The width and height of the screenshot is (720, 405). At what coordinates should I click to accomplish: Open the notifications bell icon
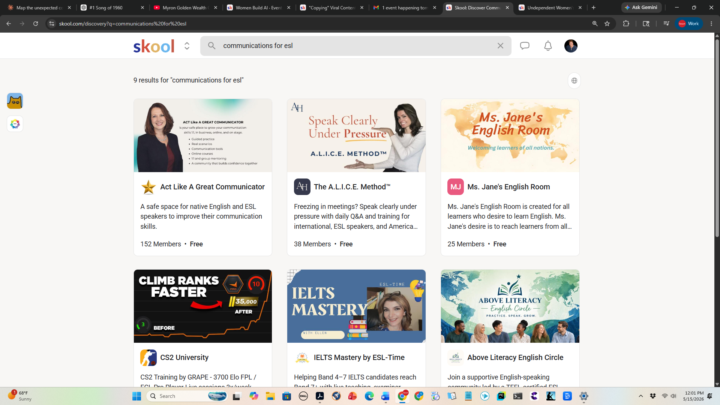coord(548,45)
